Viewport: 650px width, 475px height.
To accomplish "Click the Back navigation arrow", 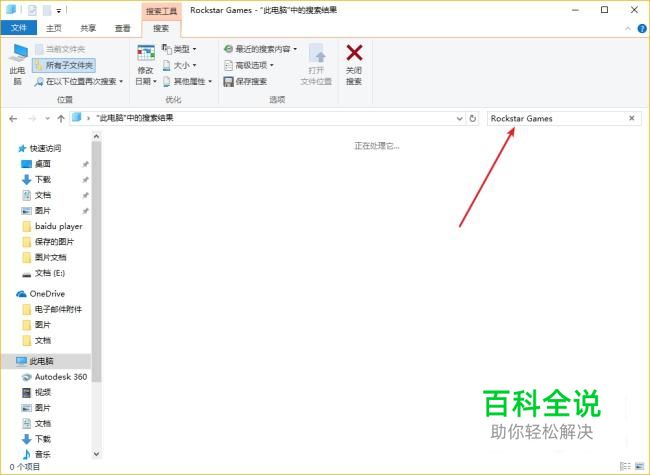I will coord(13,119).
